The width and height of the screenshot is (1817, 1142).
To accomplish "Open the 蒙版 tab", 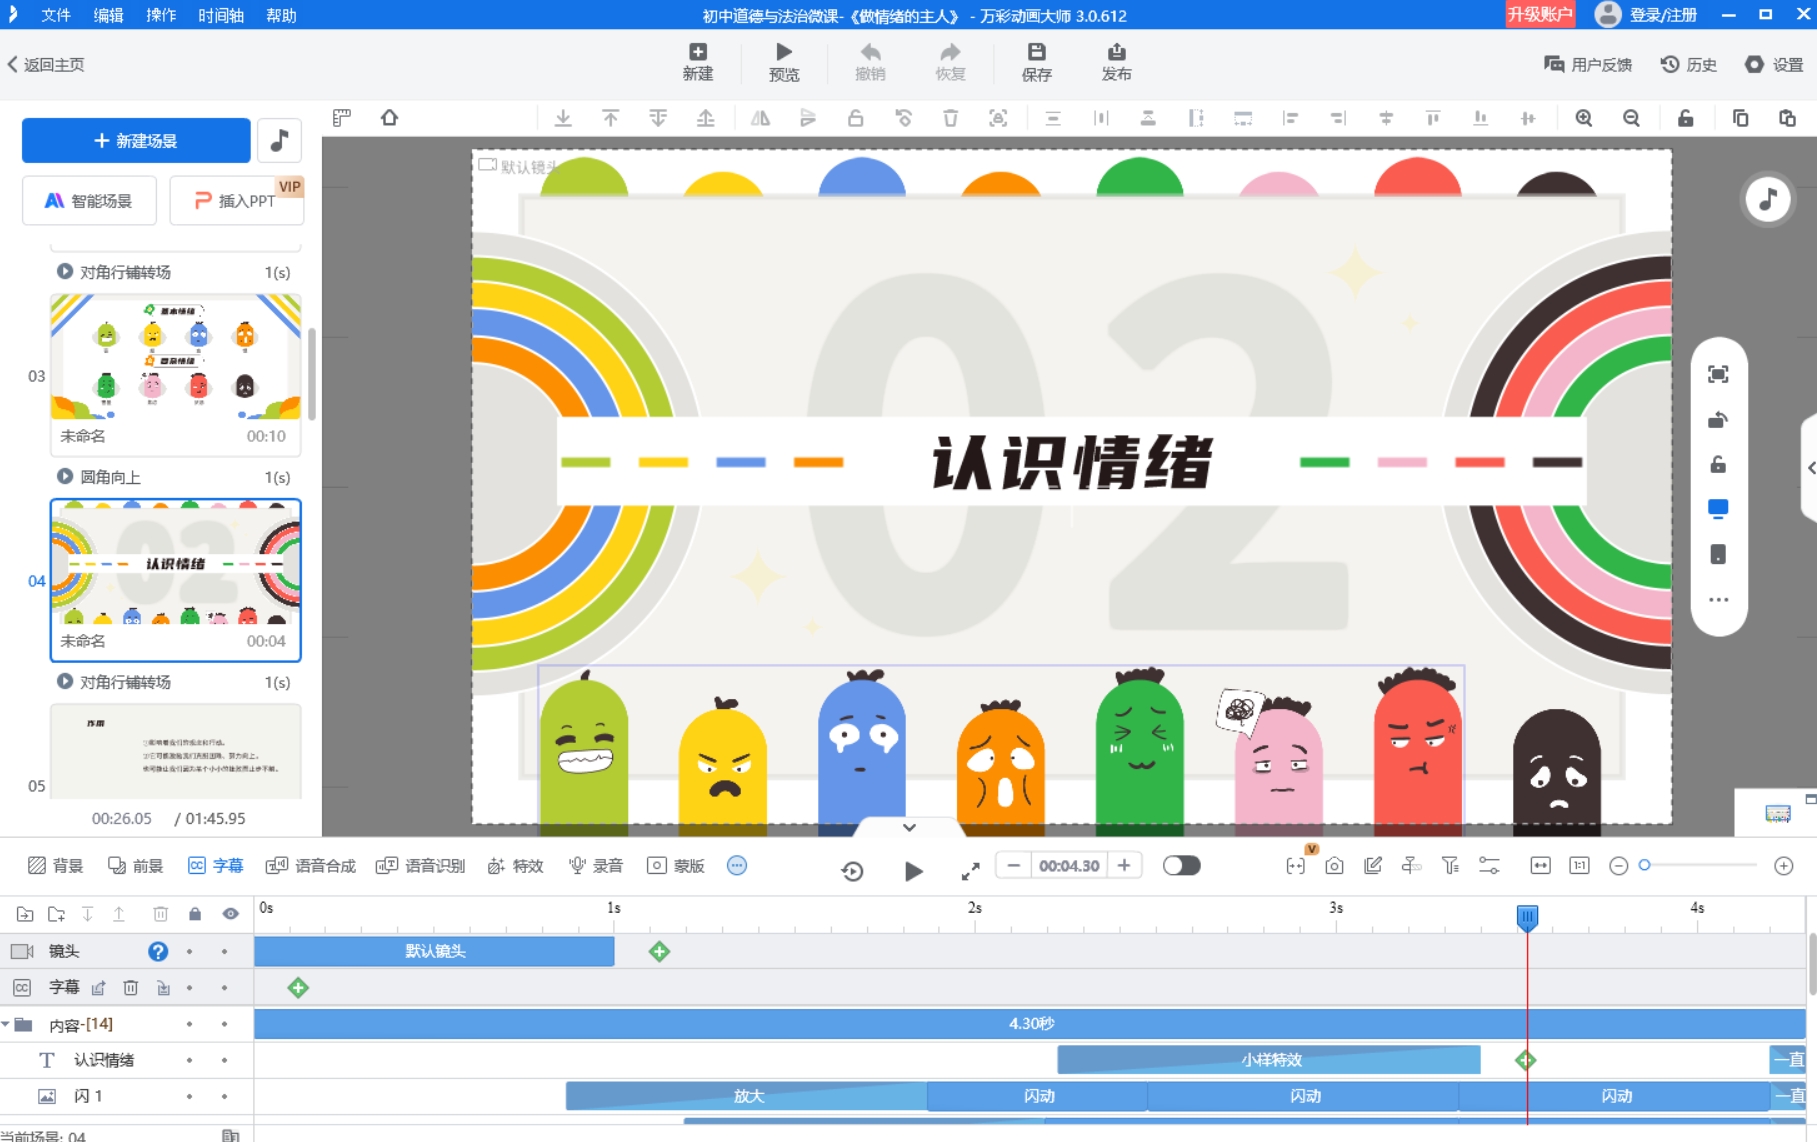I will coord(676,866).
